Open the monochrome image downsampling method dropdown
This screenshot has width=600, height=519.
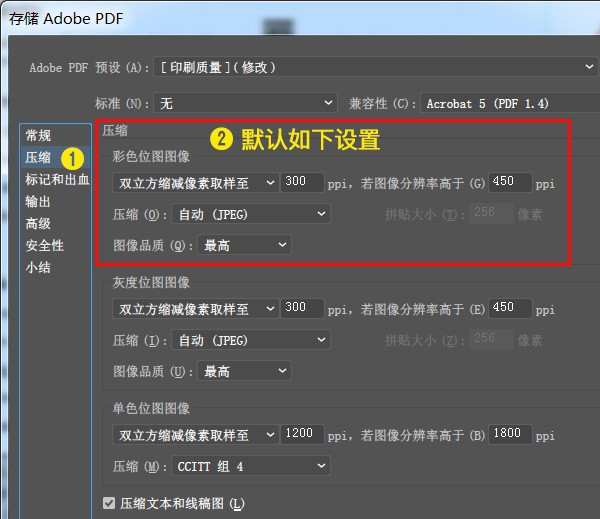(196, 434)
